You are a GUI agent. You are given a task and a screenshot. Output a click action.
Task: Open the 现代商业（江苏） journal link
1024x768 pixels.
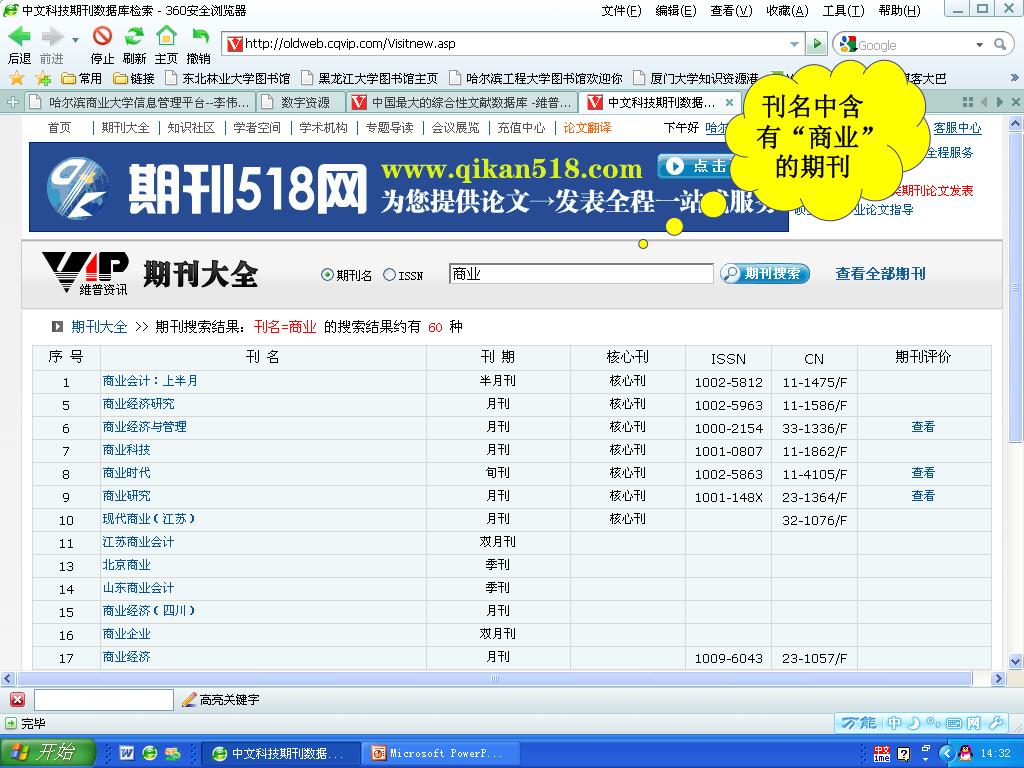[149, 519]
